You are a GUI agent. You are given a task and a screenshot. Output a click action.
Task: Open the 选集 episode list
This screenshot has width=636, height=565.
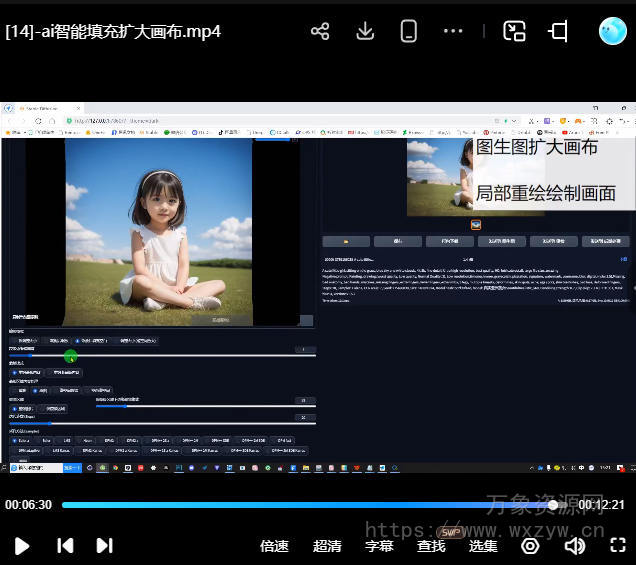click(483, 545)
